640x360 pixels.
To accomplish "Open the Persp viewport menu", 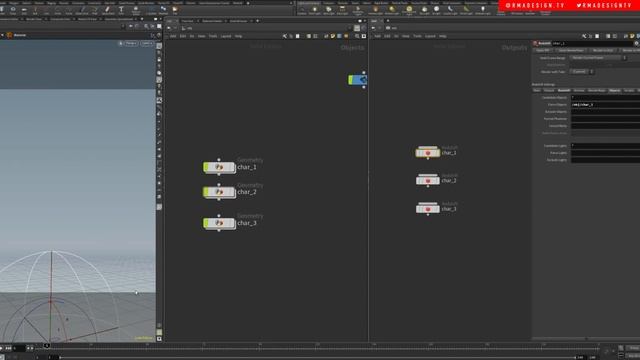I will coord(131,43).
